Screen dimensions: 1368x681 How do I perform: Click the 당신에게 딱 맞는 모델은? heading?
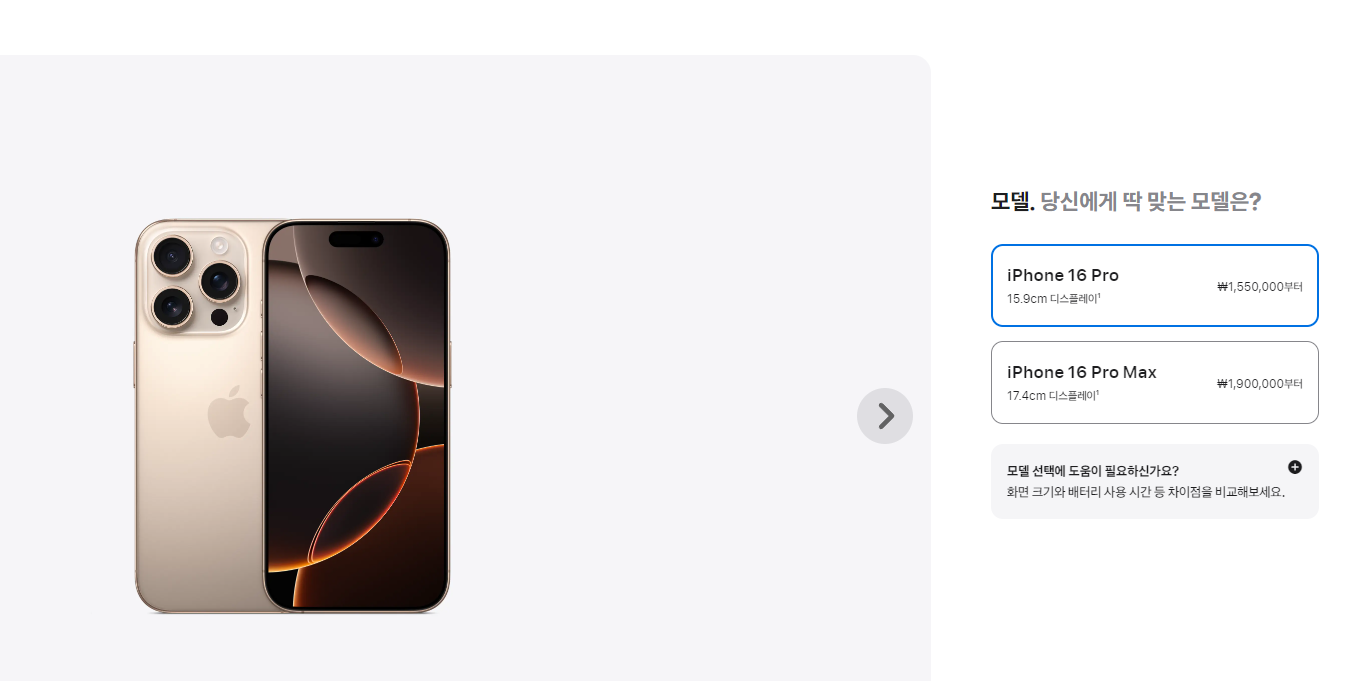1151,201
